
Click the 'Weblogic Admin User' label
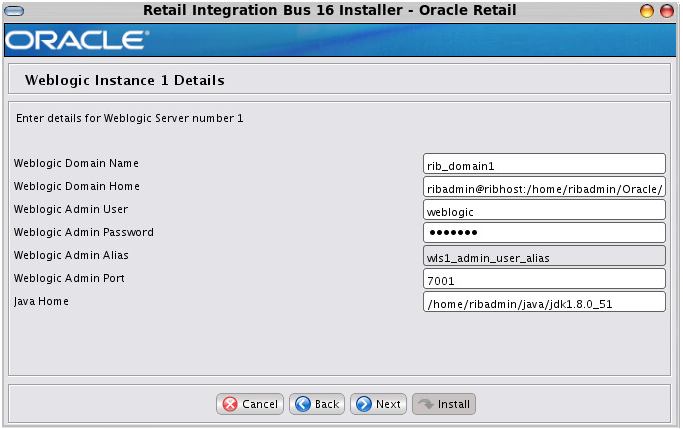71,209
